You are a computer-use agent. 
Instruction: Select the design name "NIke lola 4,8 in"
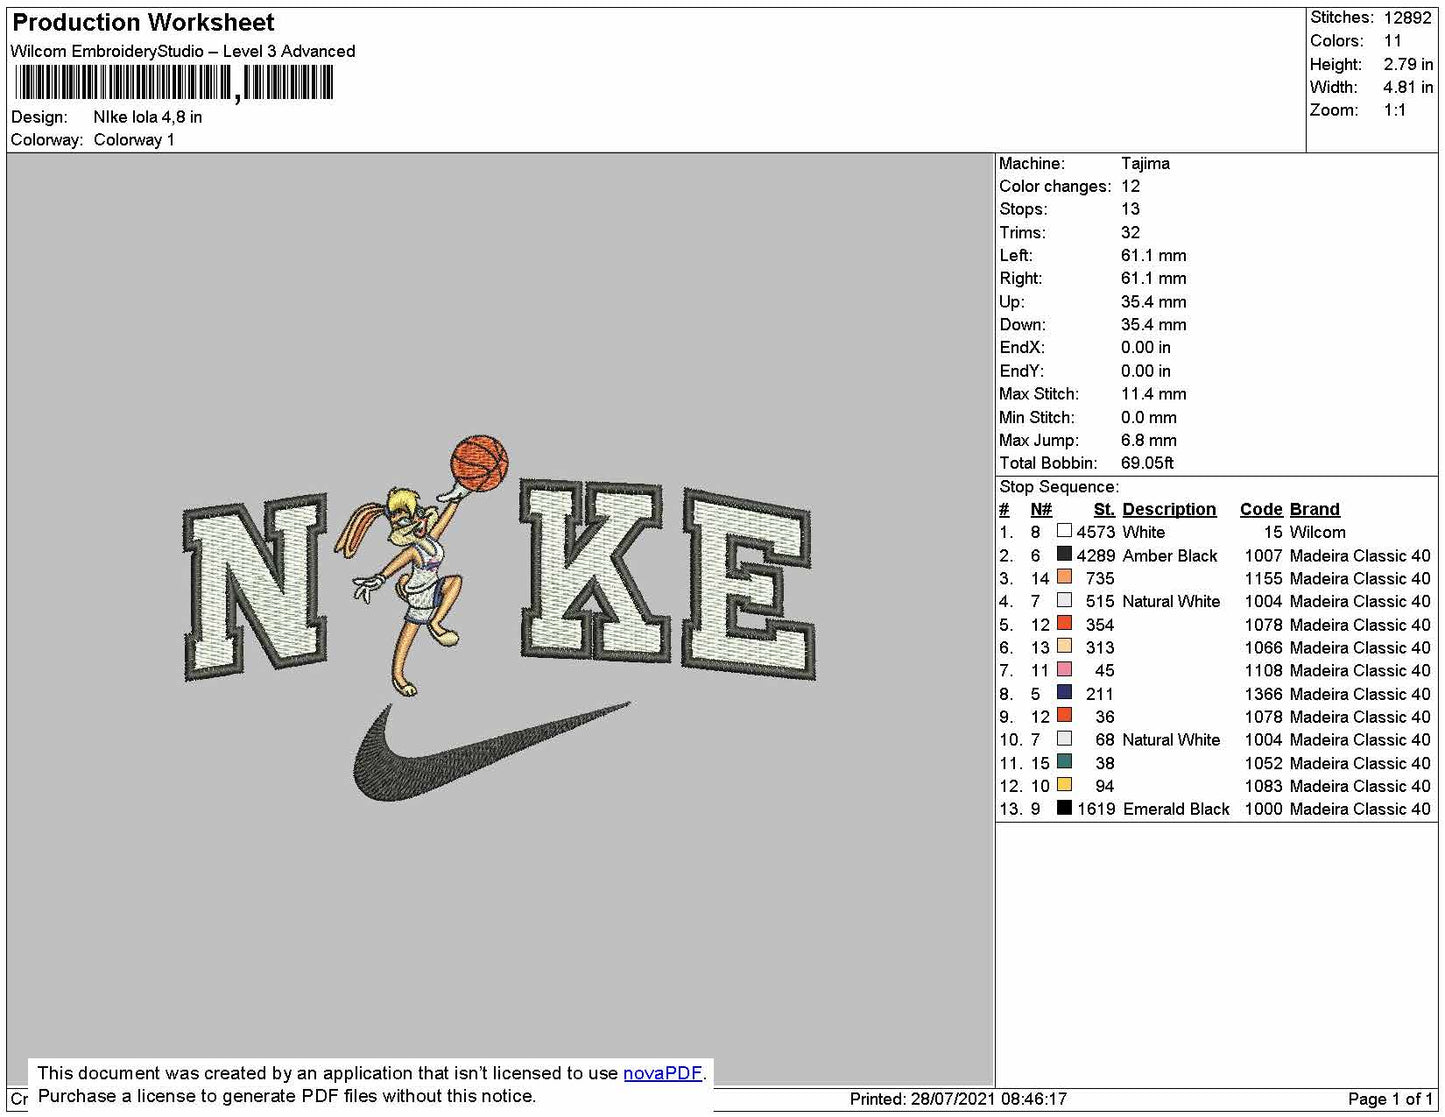[148, 117]
